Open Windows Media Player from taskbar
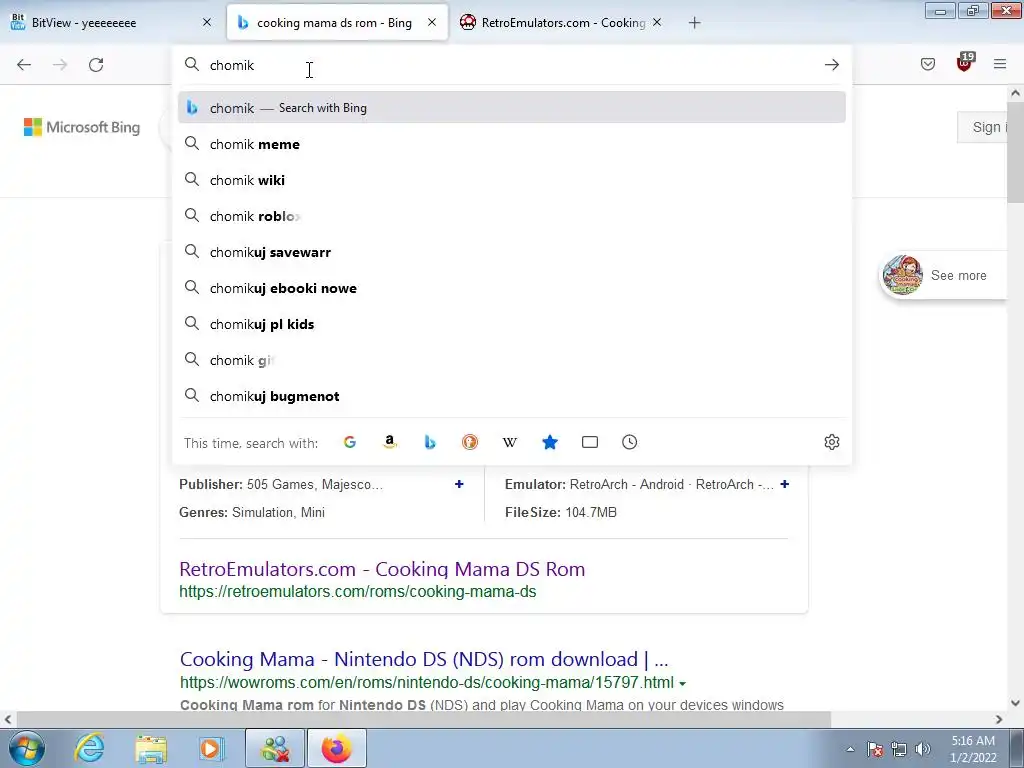This screenshot has height=768, width=1024. pyautogui.click(x=212, y=748)
